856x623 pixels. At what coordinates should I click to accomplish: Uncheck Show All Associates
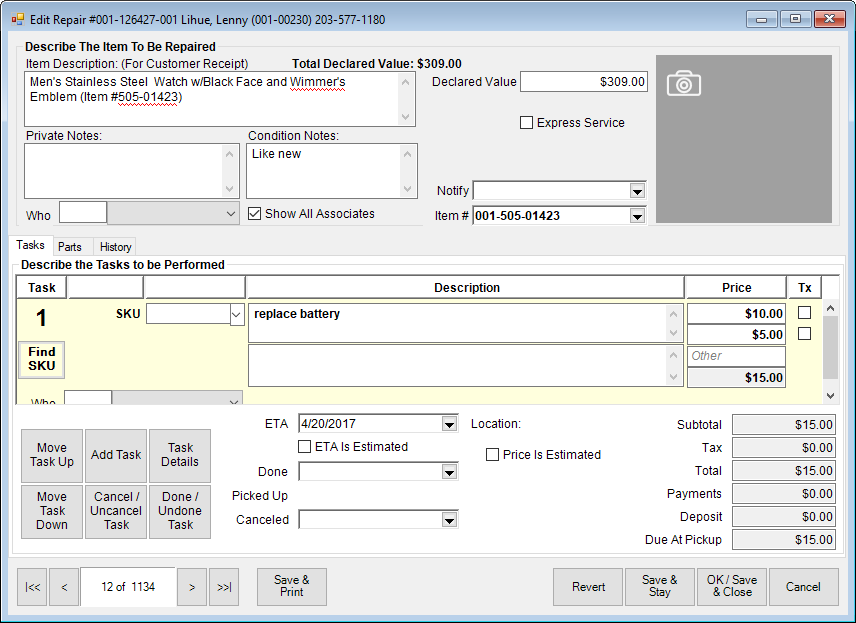(254, 213)
